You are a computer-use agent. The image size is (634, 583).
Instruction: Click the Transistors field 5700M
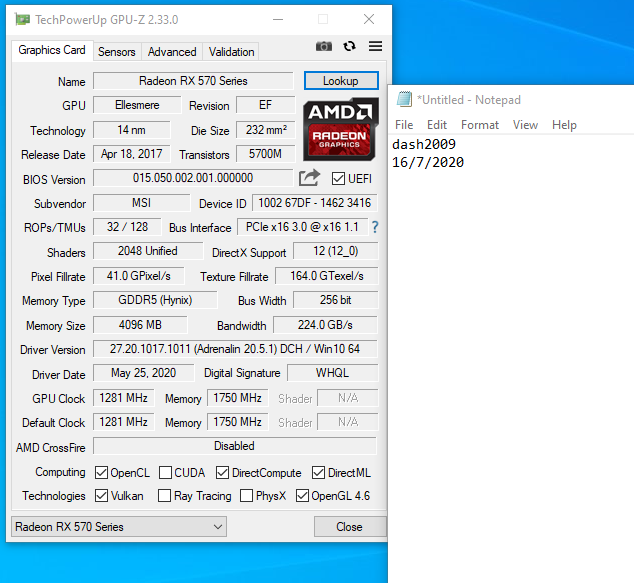pos(266,154)
